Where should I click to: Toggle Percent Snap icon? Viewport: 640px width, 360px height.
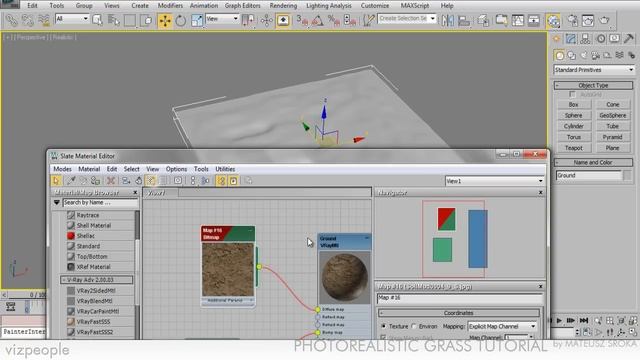[333, 20]
